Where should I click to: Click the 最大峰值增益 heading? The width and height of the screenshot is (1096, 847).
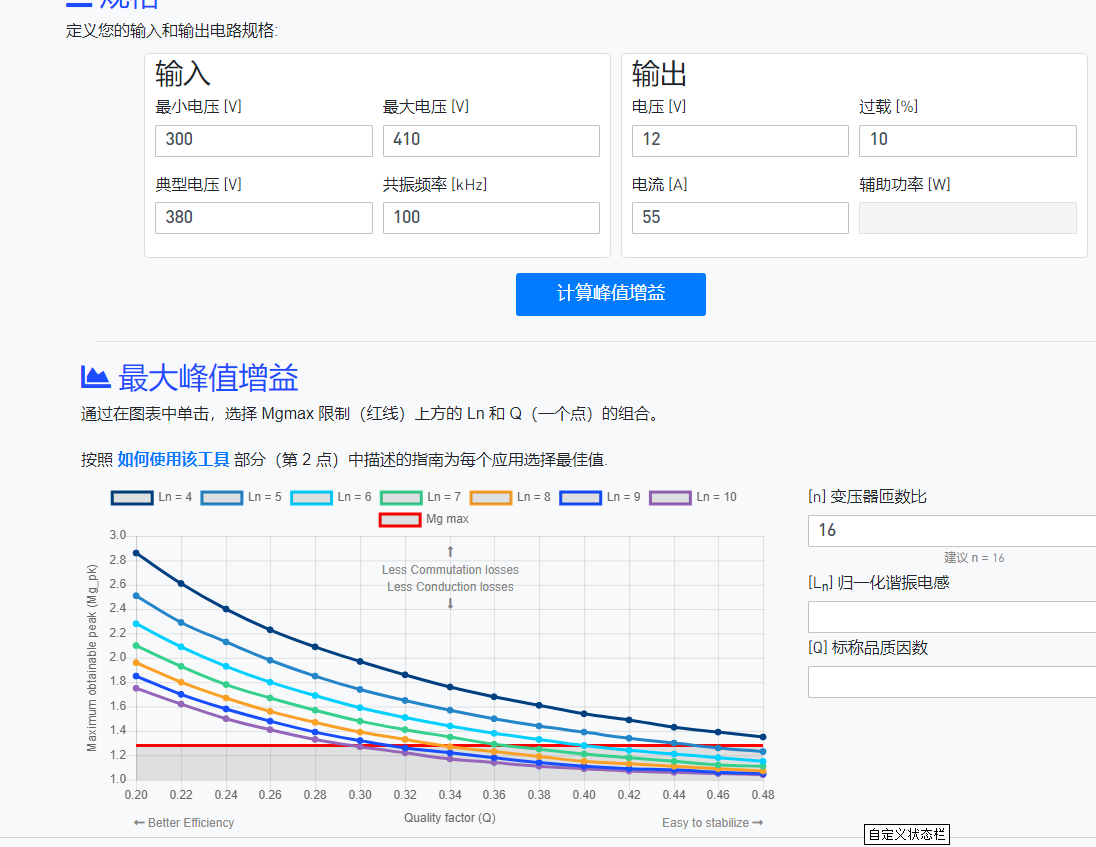pyautogui.click(x=208, y=378)
